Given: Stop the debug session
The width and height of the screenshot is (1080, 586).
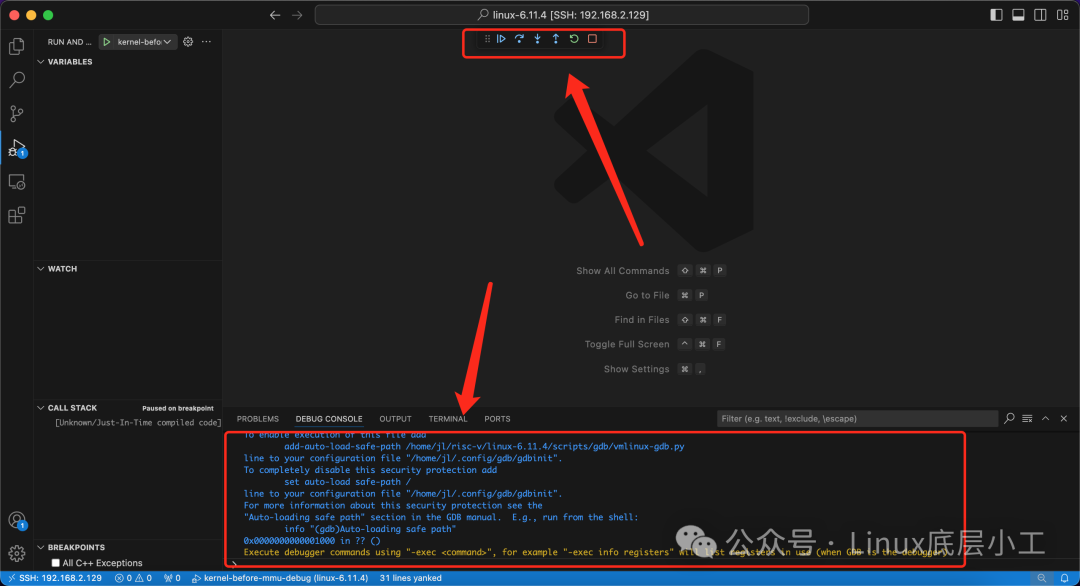Looking at the screenshot, I should tap(592, 39).
